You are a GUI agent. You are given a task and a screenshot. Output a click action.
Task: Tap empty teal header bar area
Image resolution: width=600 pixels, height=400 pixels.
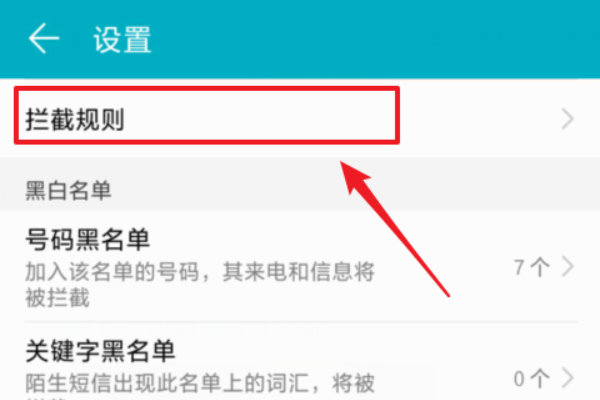coord(375,38)
